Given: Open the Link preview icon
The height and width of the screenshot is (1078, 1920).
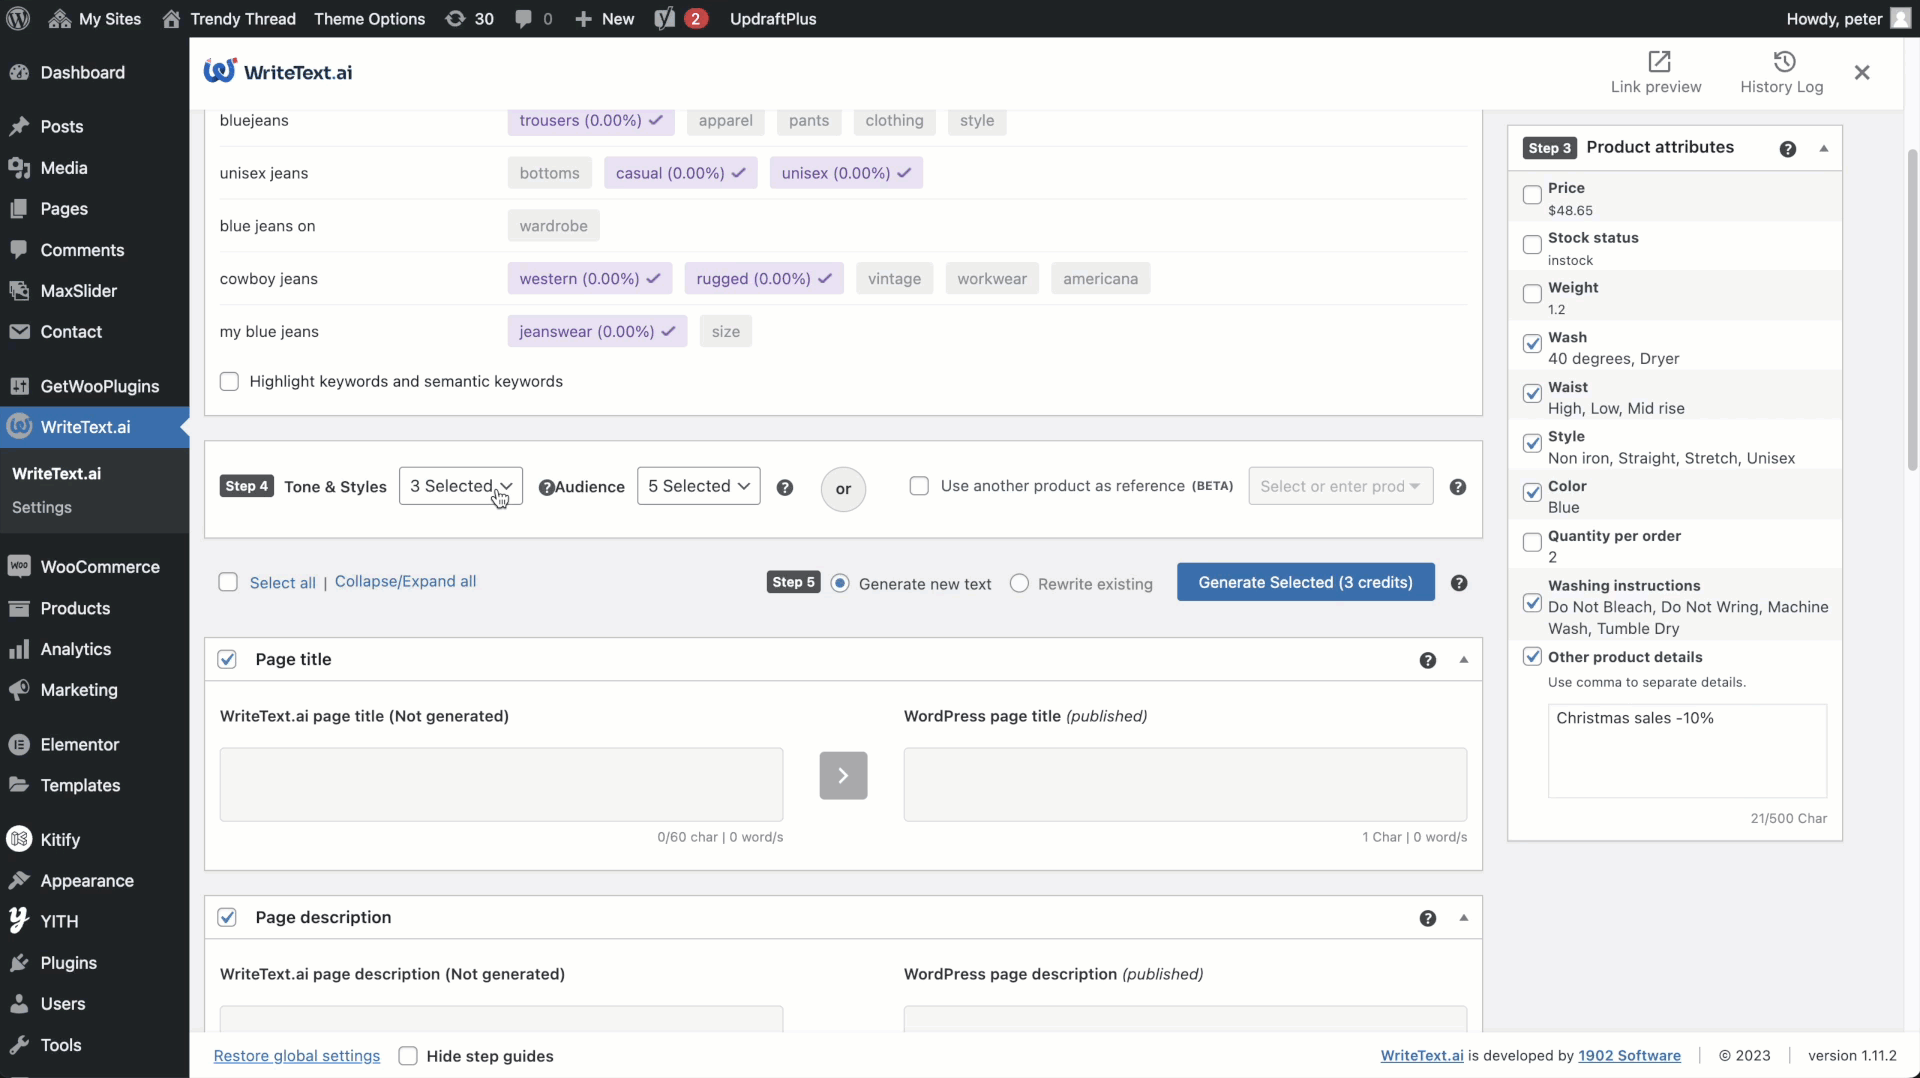Looking at the screenshot, I should pyautogui.click(x=1659, y=61).
